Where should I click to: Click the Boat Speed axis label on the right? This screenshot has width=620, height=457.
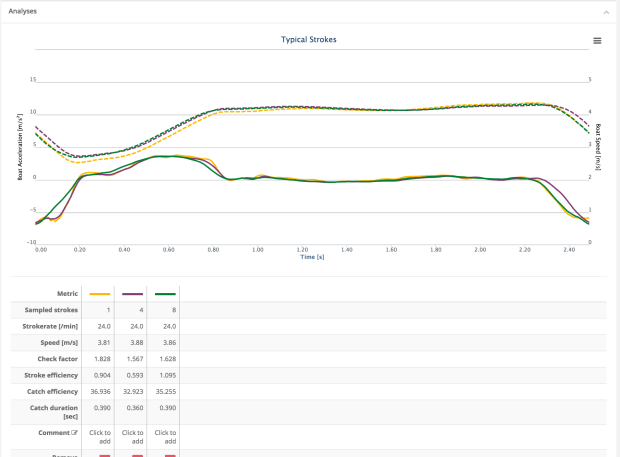(x=598, y=148)
